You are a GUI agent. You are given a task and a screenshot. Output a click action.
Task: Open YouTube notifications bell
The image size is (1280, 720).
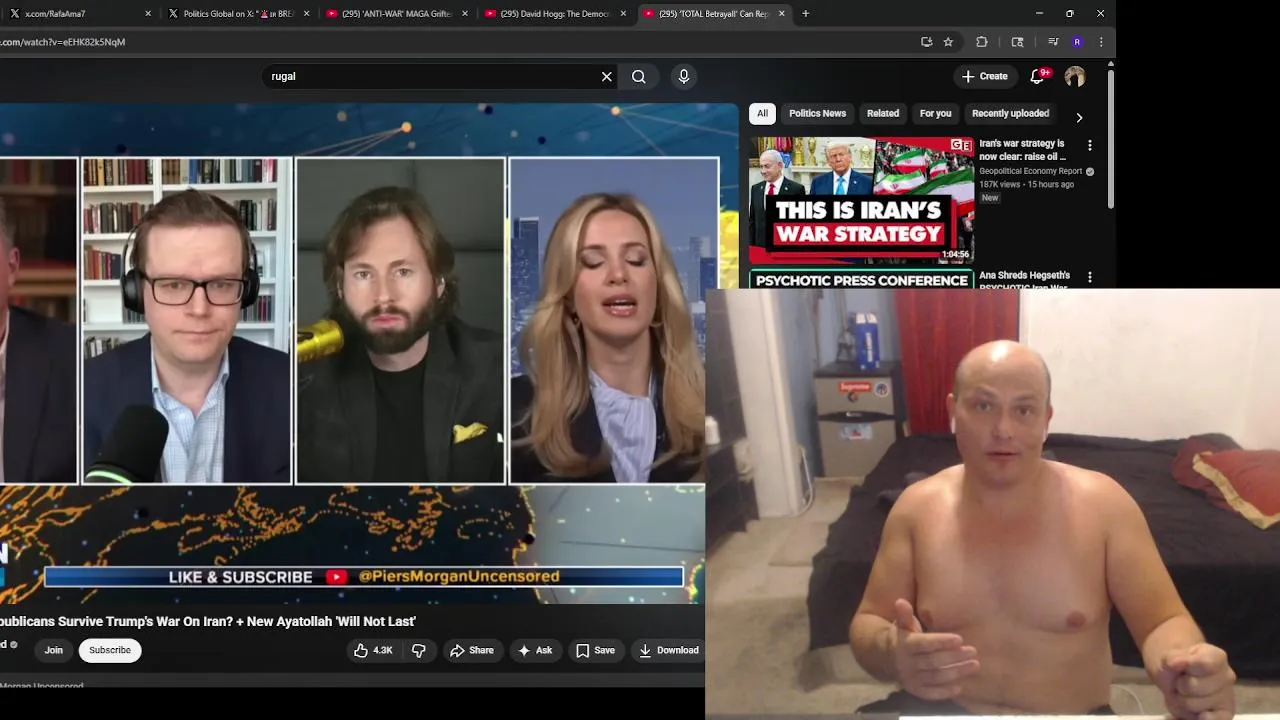tap(1038, 76)
